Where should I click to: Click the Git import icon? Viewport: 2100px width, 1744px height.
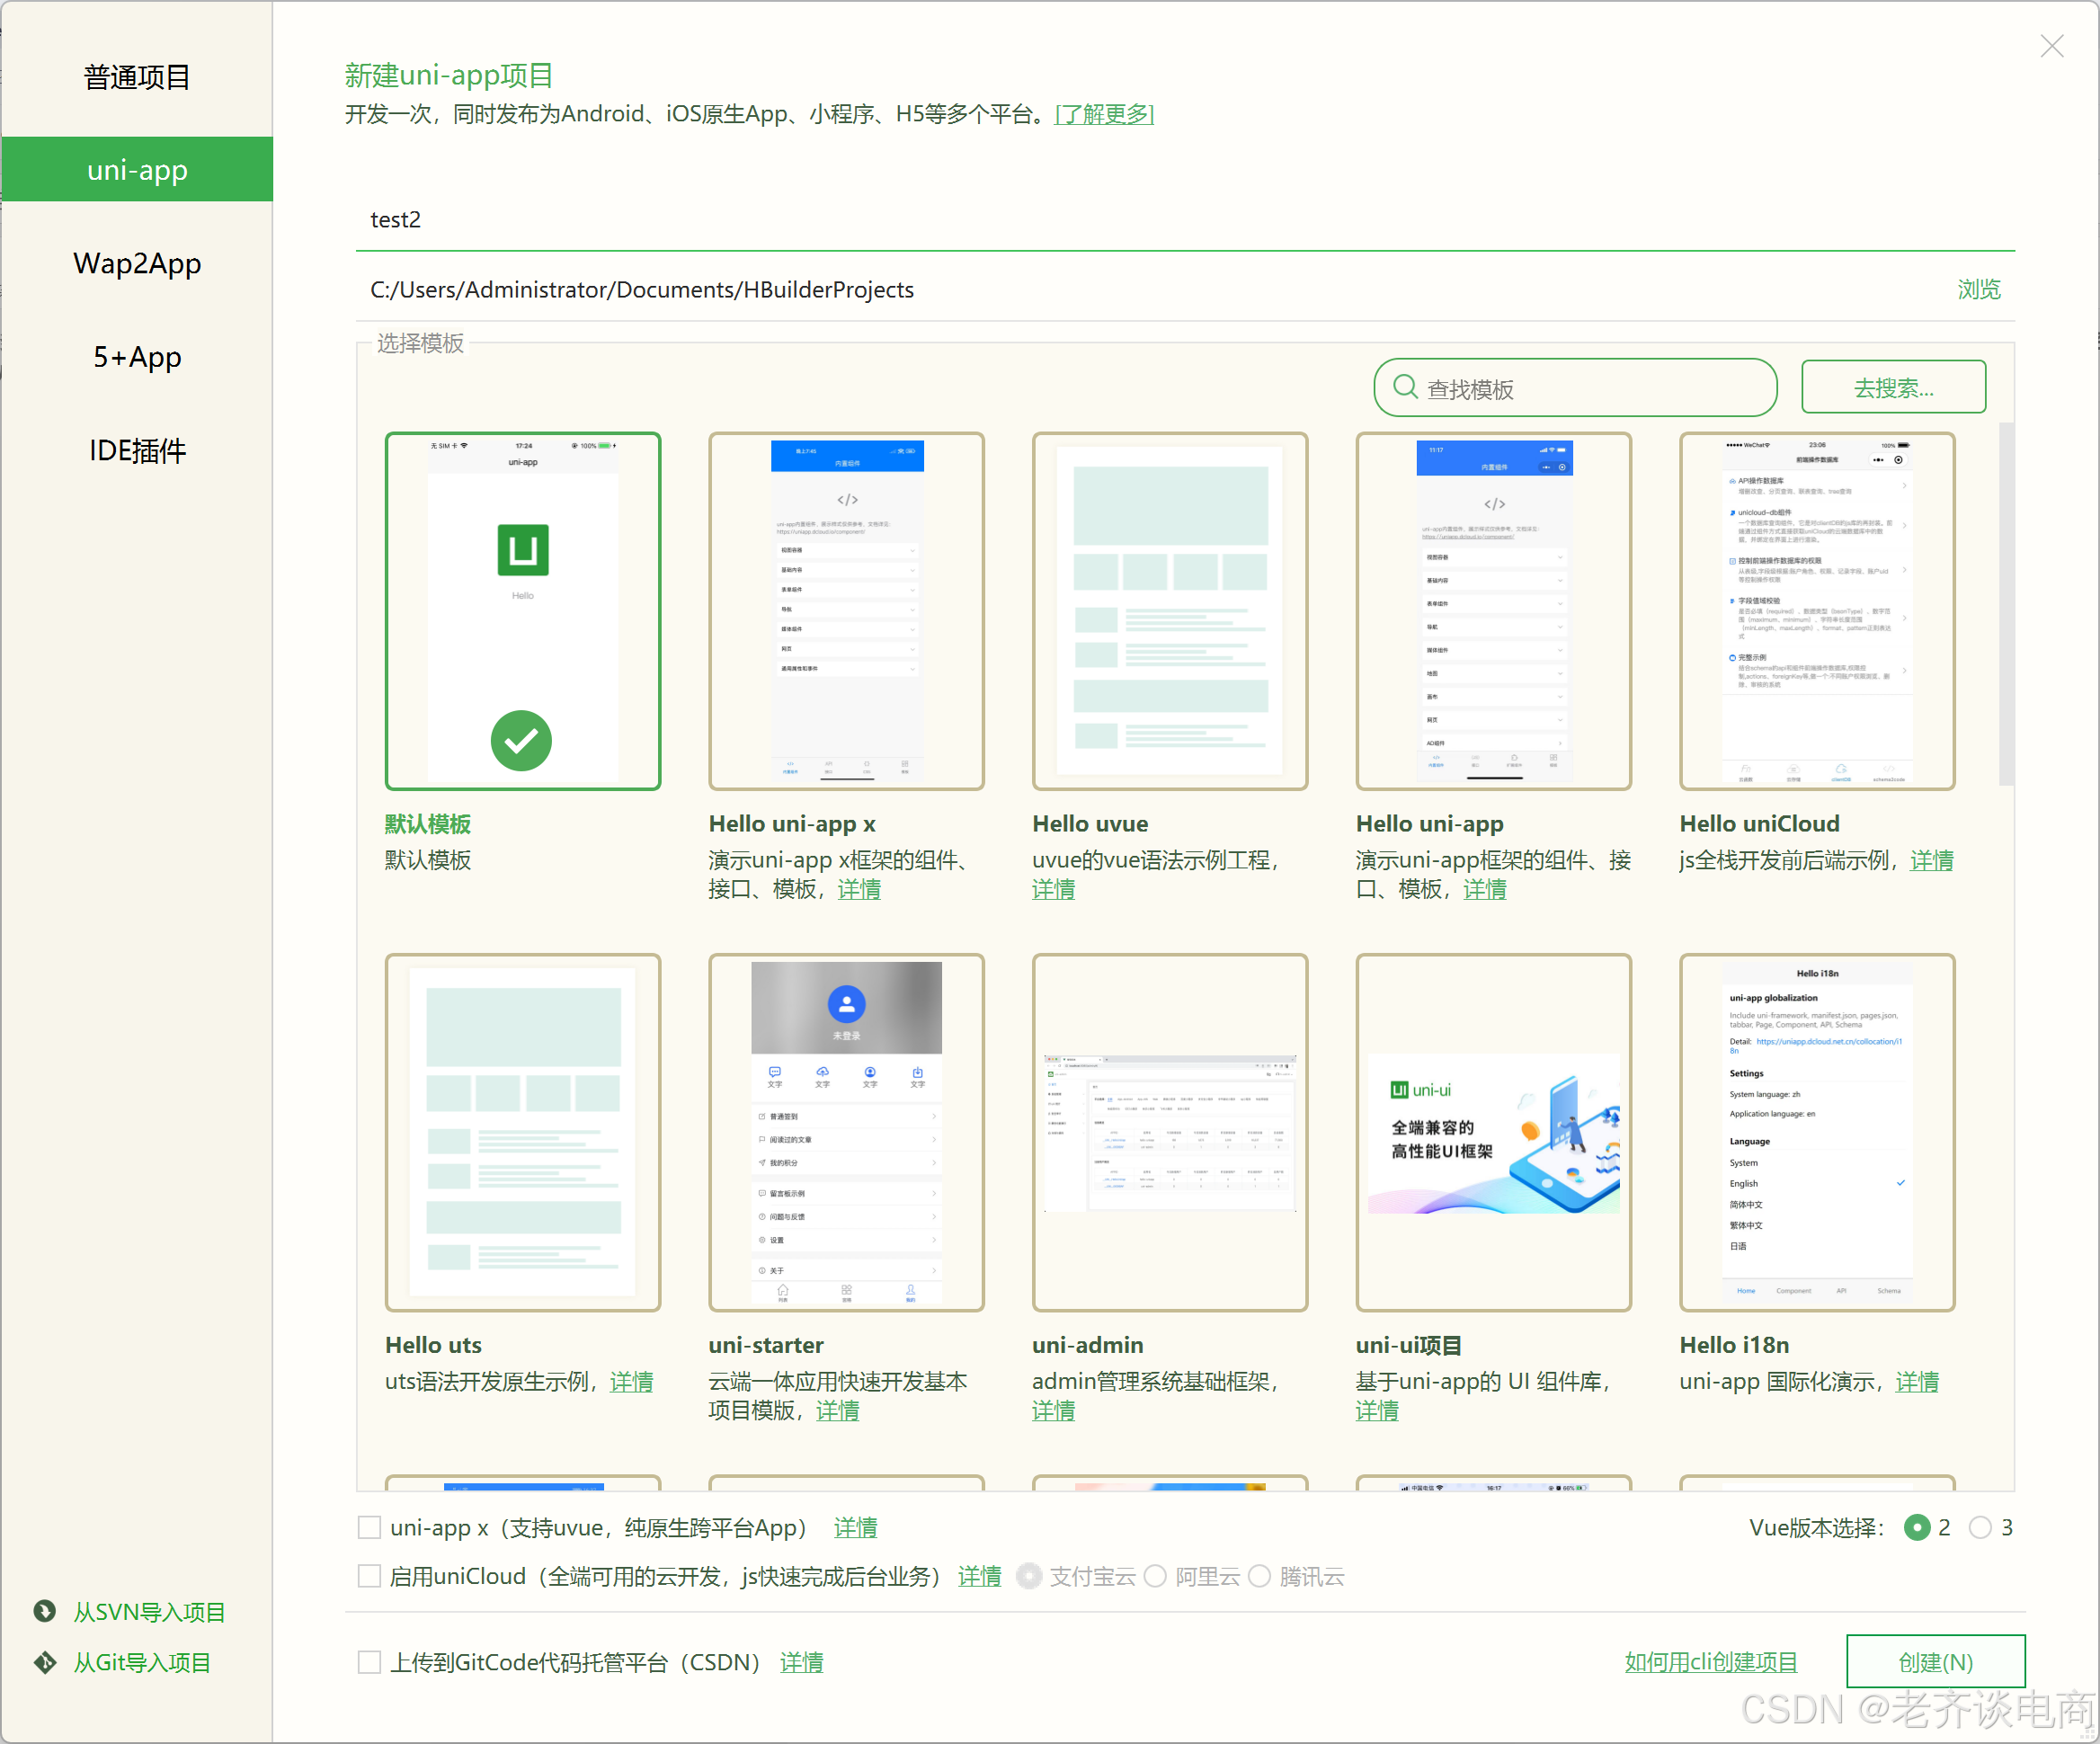[45, 1662]
